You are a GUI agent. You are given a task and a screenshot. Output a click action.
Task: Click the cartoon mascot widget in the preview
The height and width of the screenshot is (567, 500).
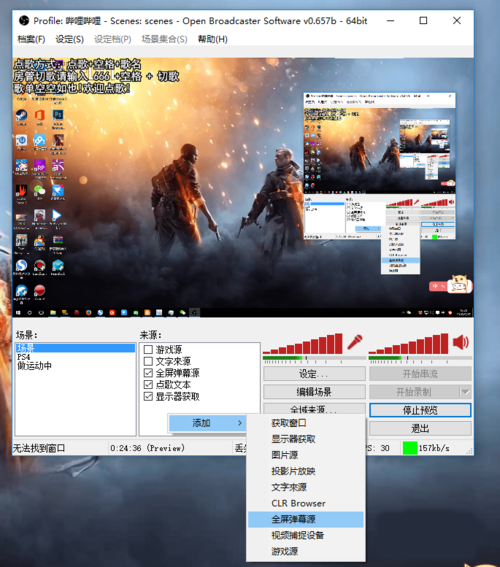[x=459, y=285]
